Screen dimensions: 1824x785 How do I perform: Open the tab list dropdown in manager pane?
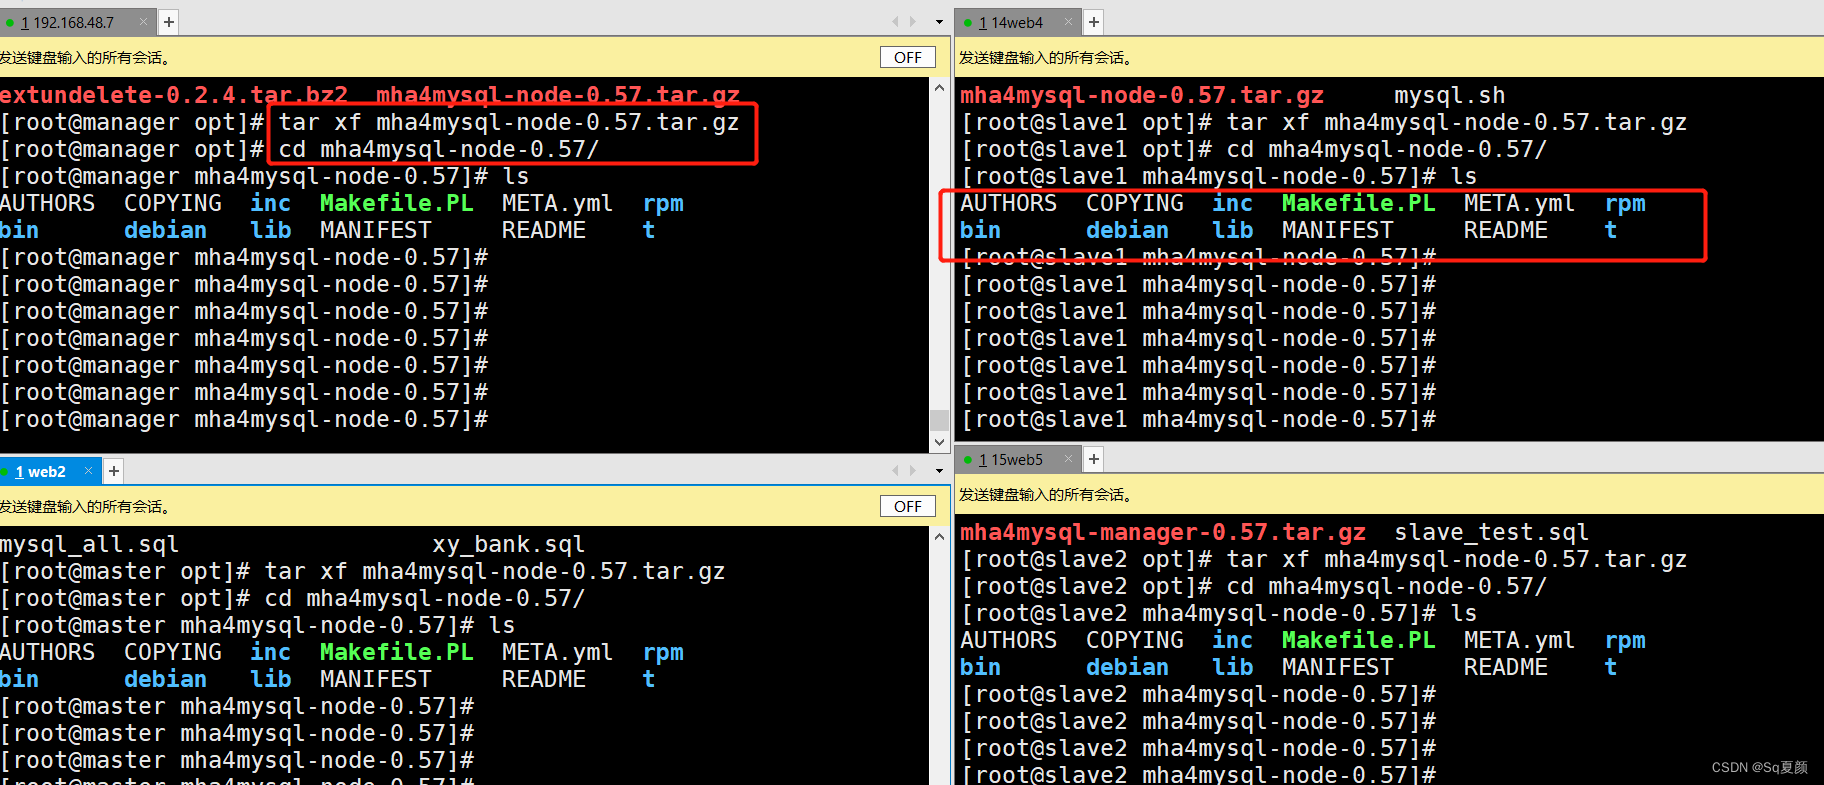click(939, 21)
